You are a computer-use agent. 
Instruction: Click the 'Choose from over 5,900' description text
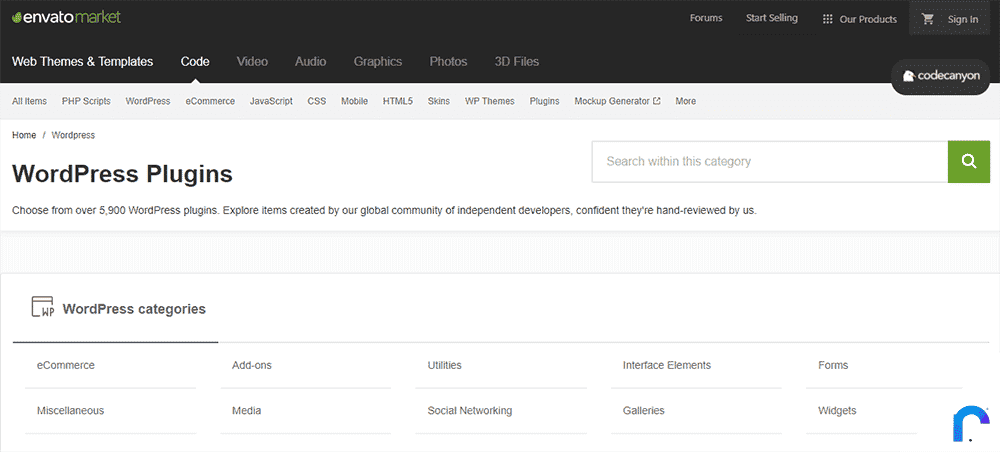(384, 210)
